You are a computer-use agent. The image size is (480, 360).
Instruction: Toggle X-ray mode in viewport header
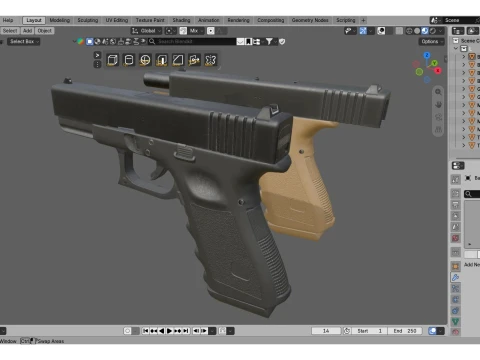tap(399, 31)
